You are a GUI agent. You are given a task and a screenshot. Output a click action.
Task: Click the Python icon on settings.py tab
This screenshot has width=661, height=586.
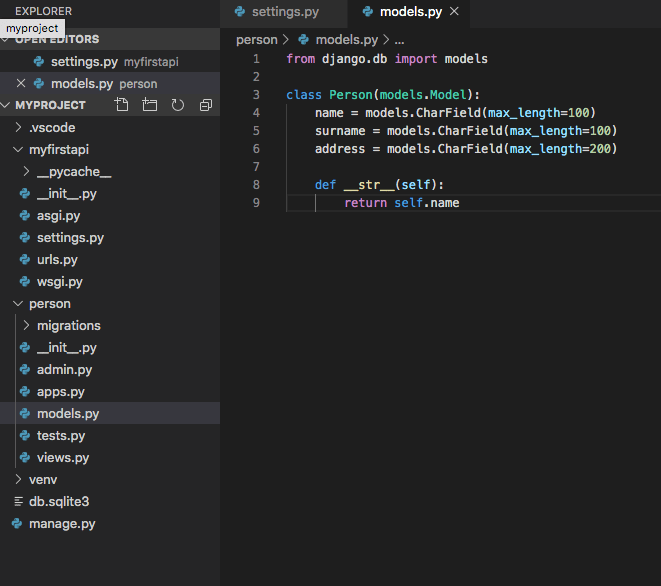pos(240,11)
